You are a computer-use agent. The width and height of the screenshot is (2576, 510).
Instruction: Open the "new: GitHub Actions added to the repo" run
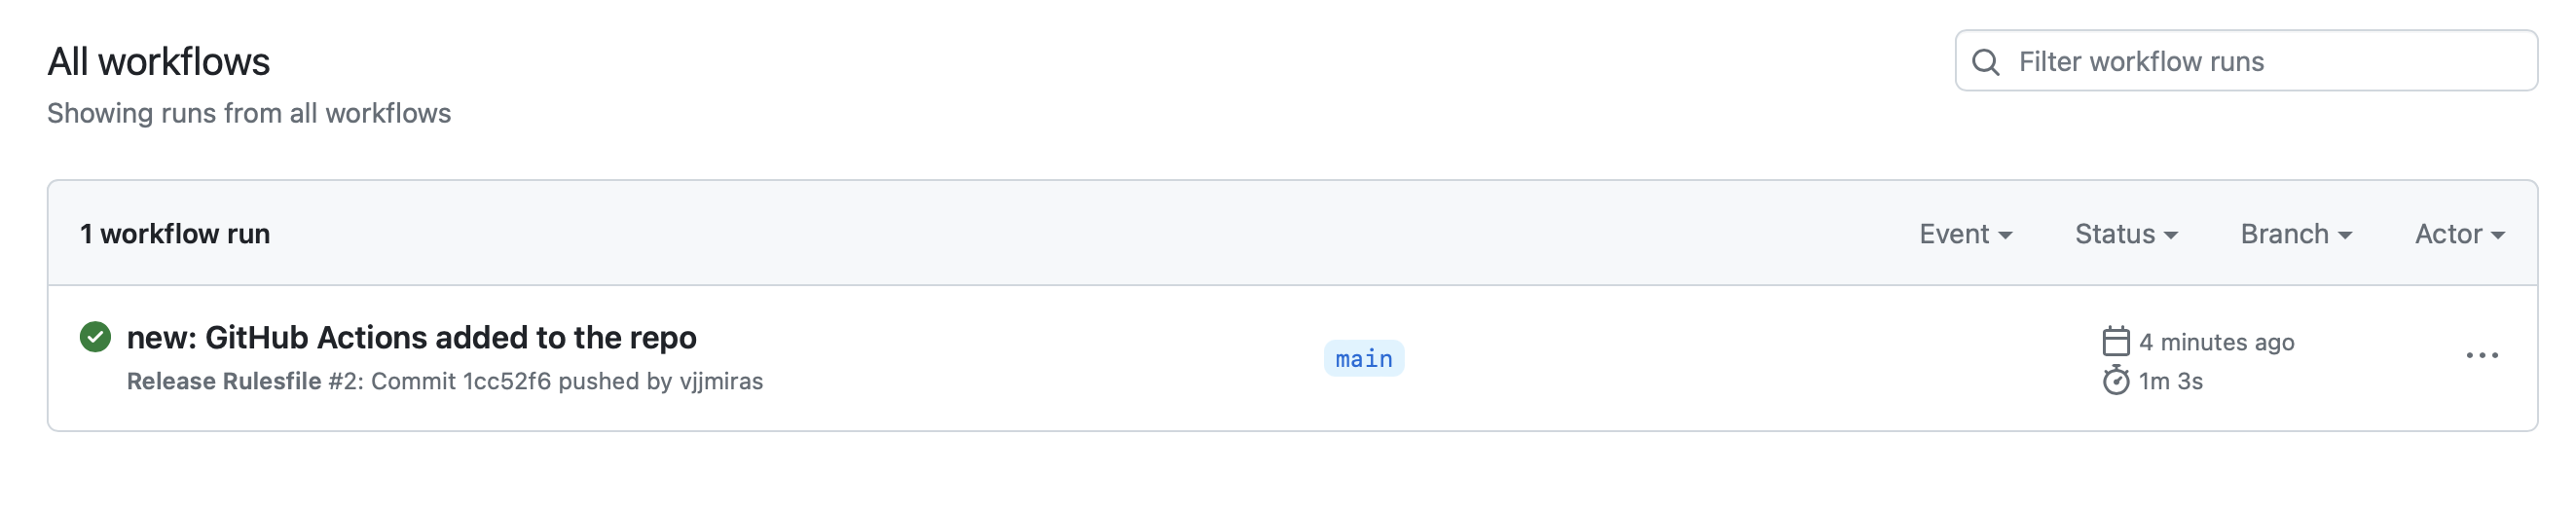tap(411, 338)
